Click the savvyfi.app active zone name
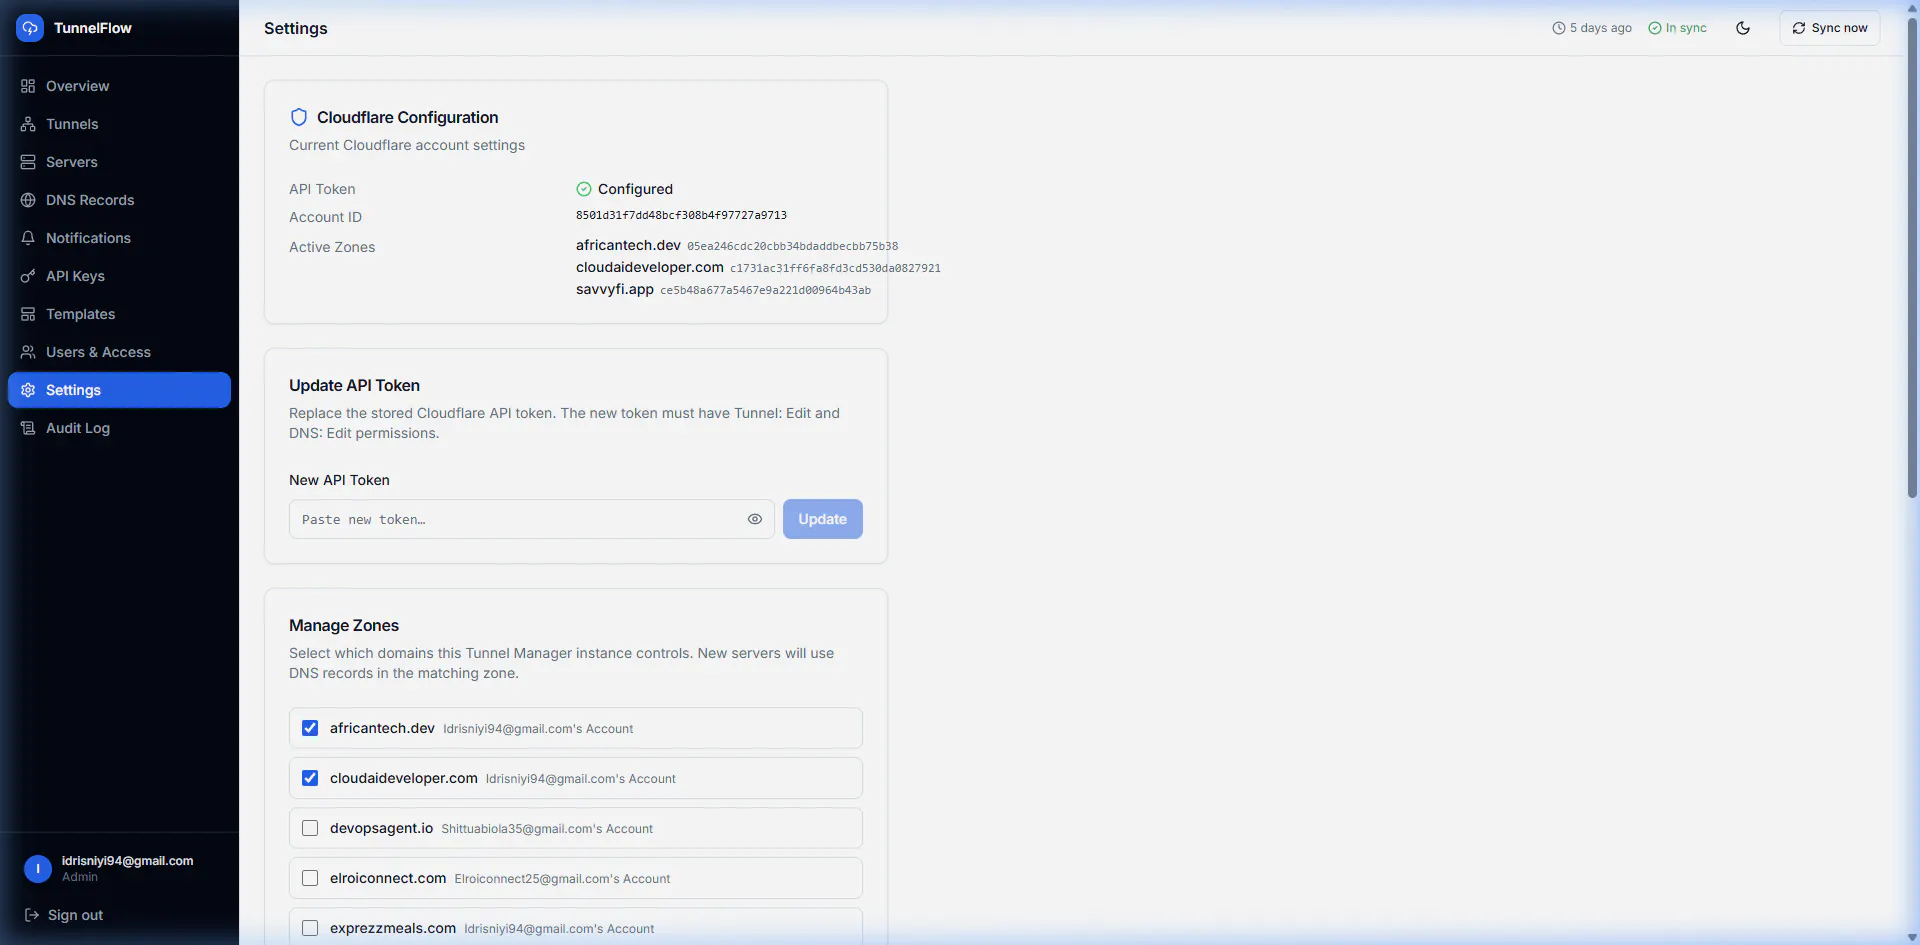Viewport: 1920px width, 945px height. pos(615,289)
